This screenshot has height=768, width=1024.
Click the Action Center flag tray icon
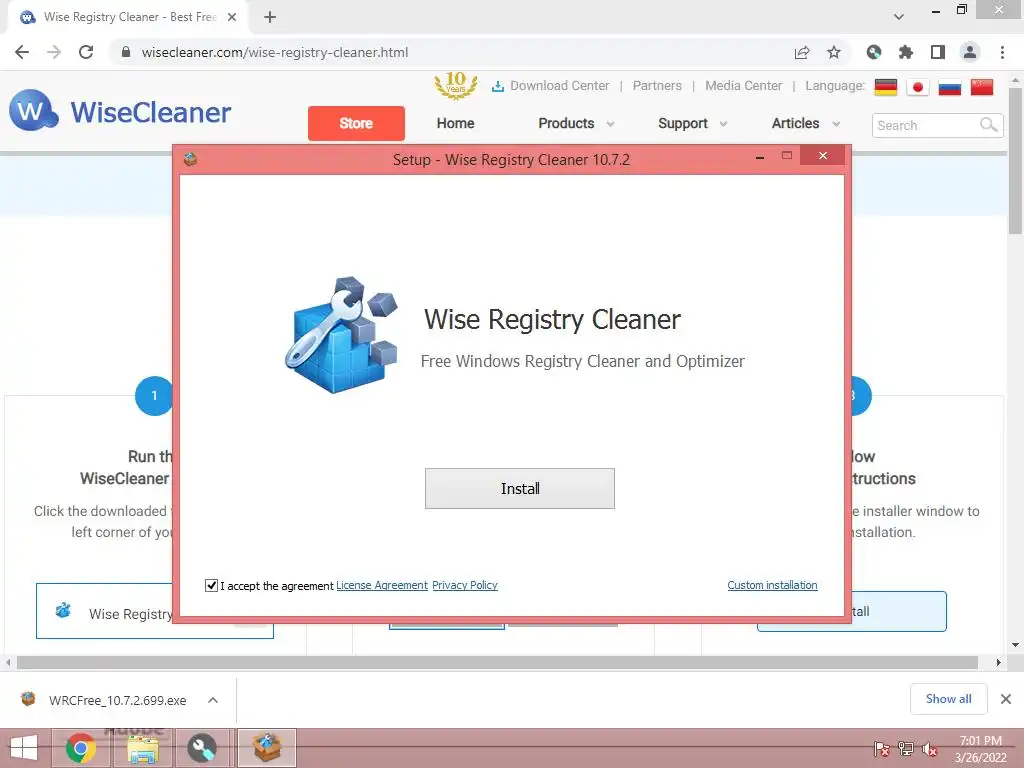pos(882,749)
